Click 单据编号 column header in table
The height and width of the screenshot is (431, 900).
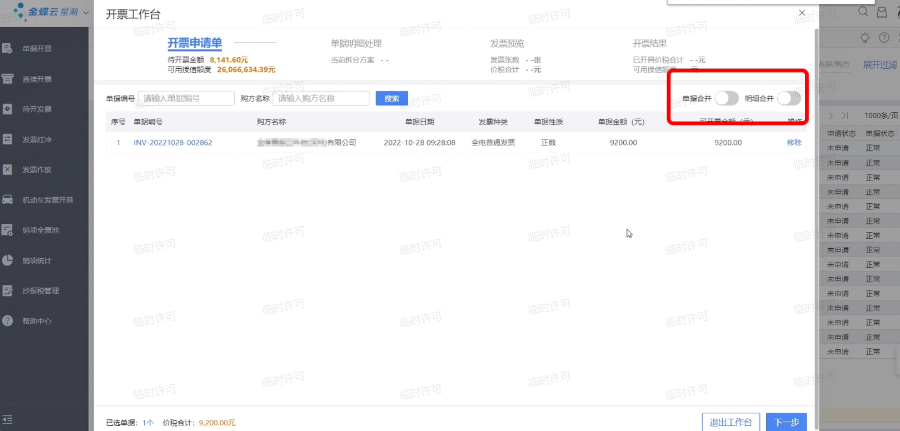[148, 122]
